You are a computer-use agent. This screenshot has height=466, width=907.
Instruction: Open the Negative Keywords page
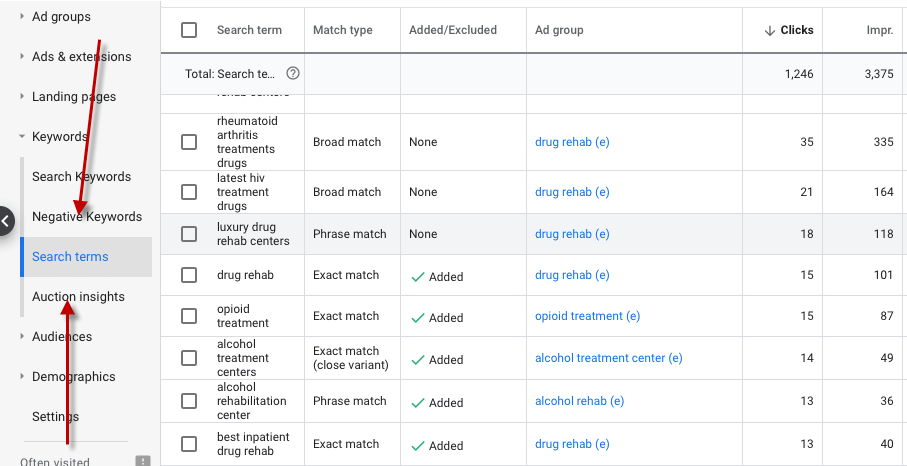87,217
